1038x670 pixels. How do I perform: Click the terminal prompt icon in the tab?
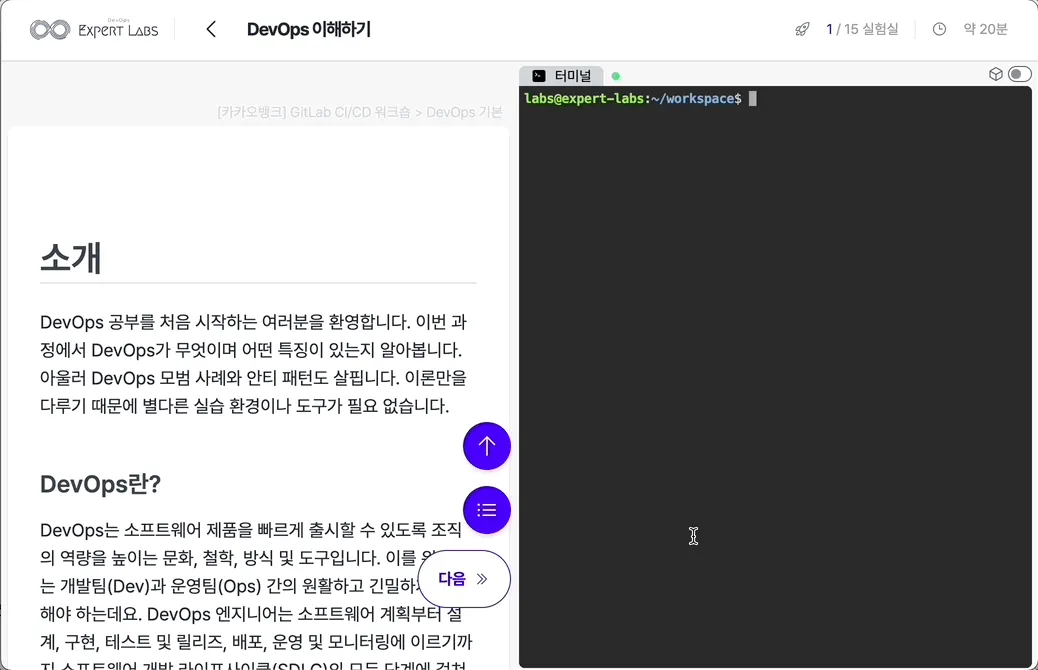click(539, 76)
